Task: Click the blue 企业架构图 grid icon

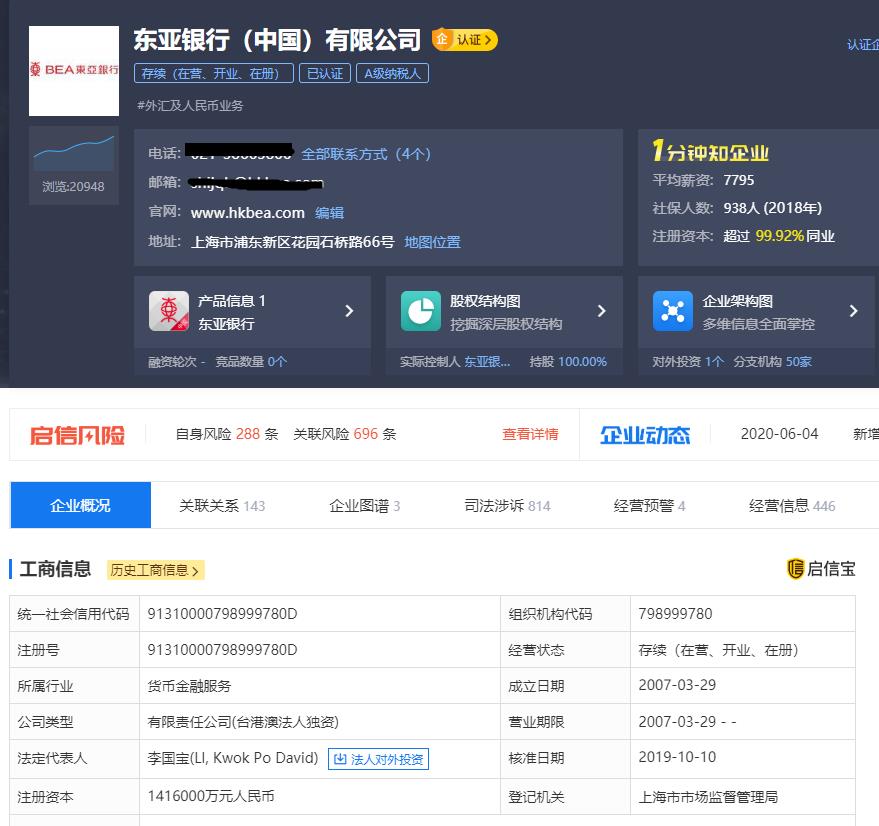Action: (675, 311)
